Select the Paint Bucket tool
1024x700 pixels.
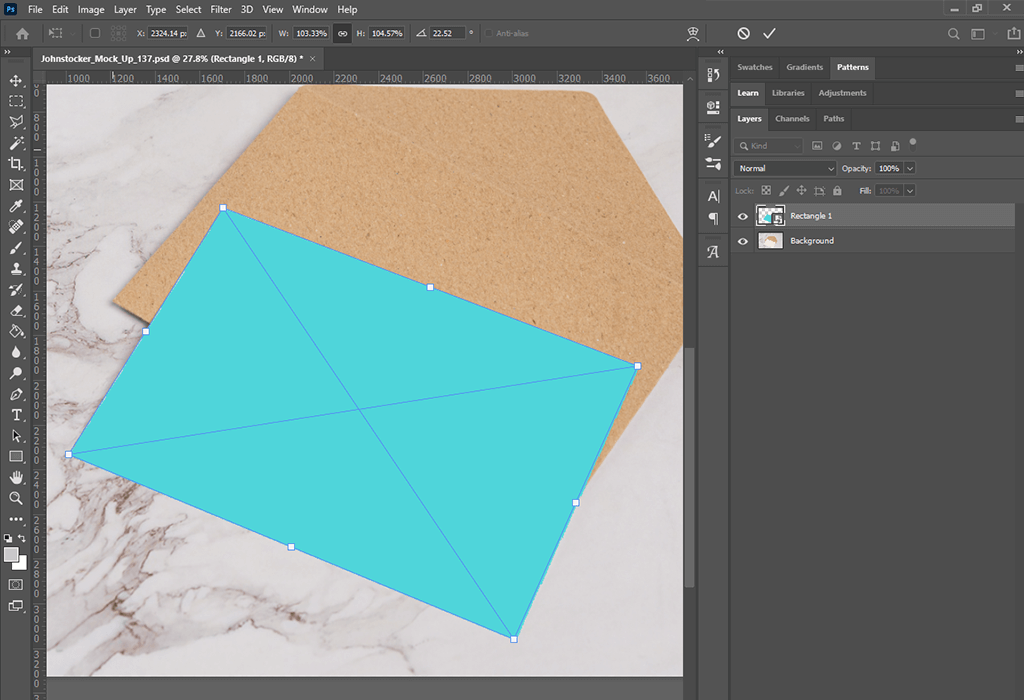coord(16,331)
